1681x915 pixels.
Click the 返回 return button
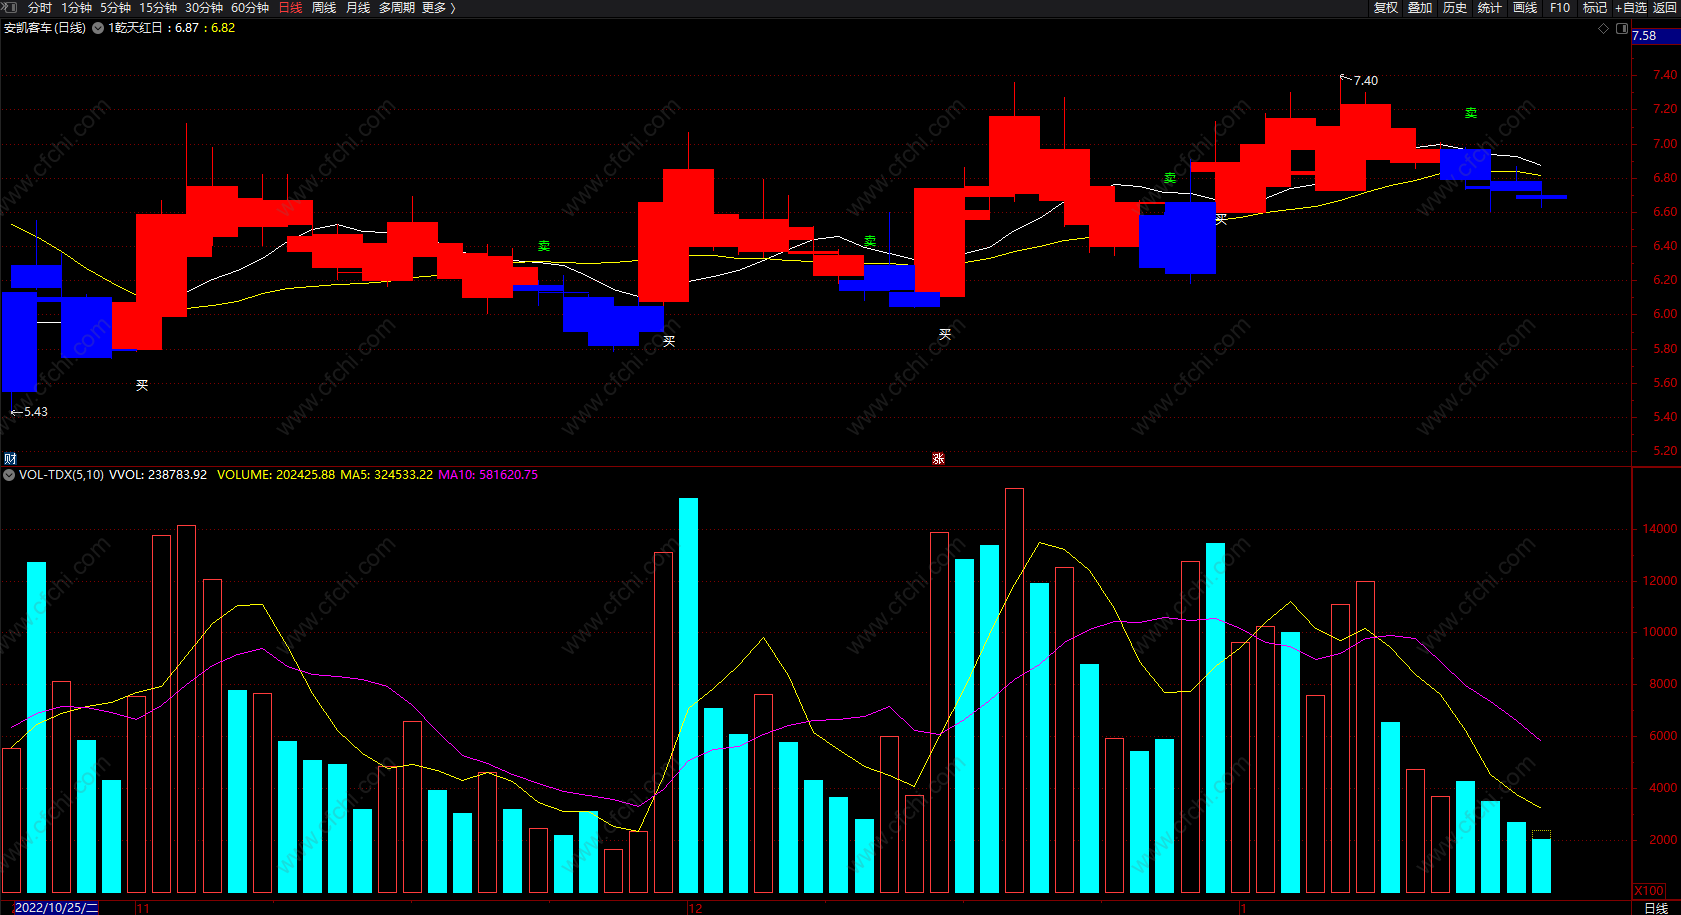coord(1665,8)
